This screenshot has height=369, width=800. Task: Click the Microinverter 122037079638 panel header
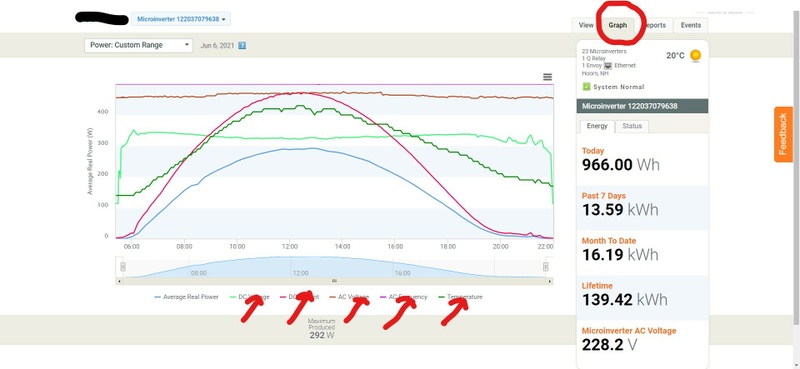pos(642,106)
